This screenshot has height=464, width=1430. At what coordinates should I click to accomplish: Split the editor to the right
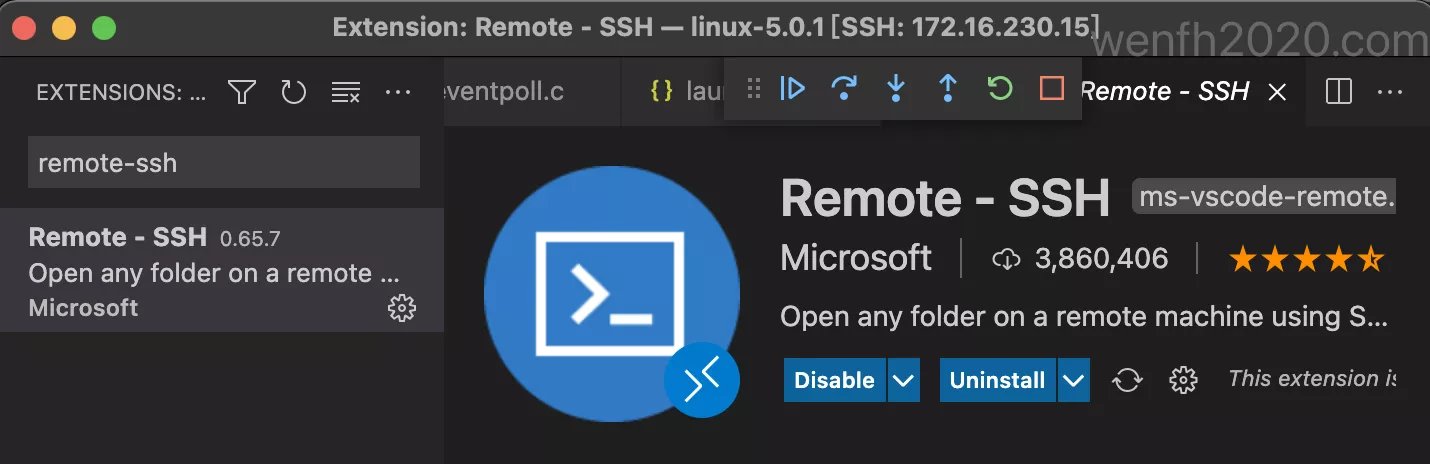1338,92
